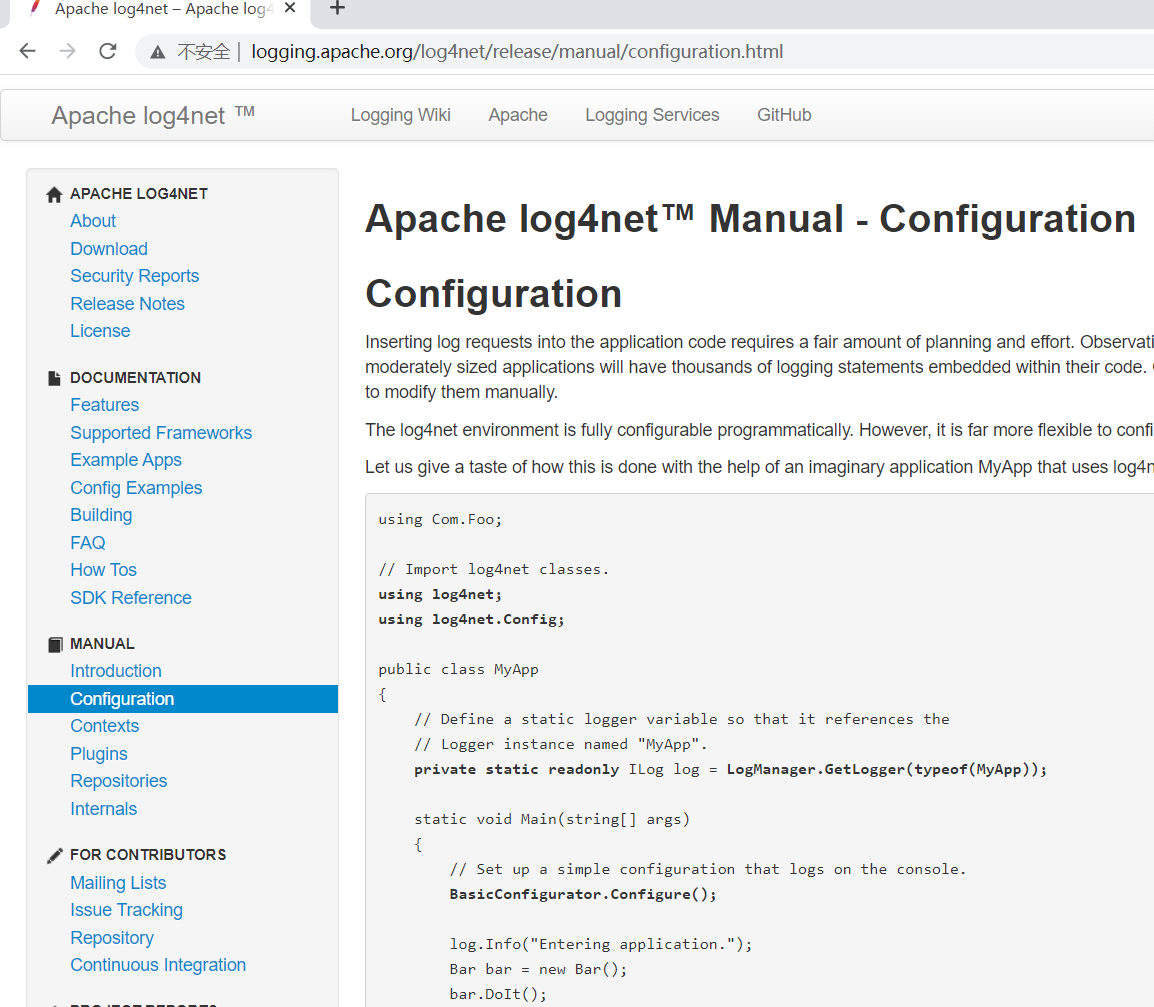
Task: Click code line with LogManager.GetLogger
Action: [x=730, y=770]
